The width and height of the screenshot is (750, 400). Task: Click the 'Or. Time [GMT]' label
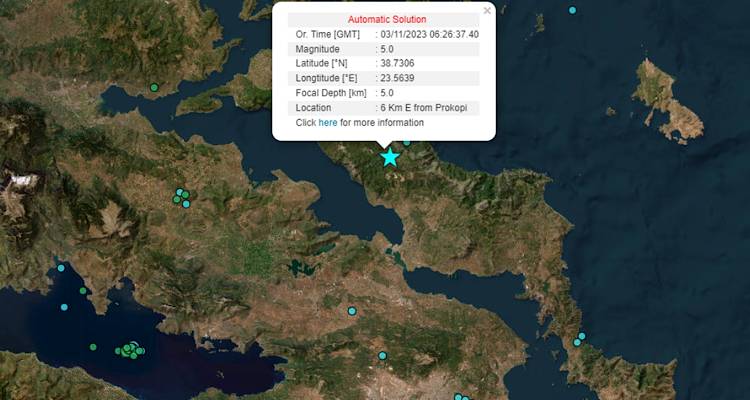(x=328, y=34)
